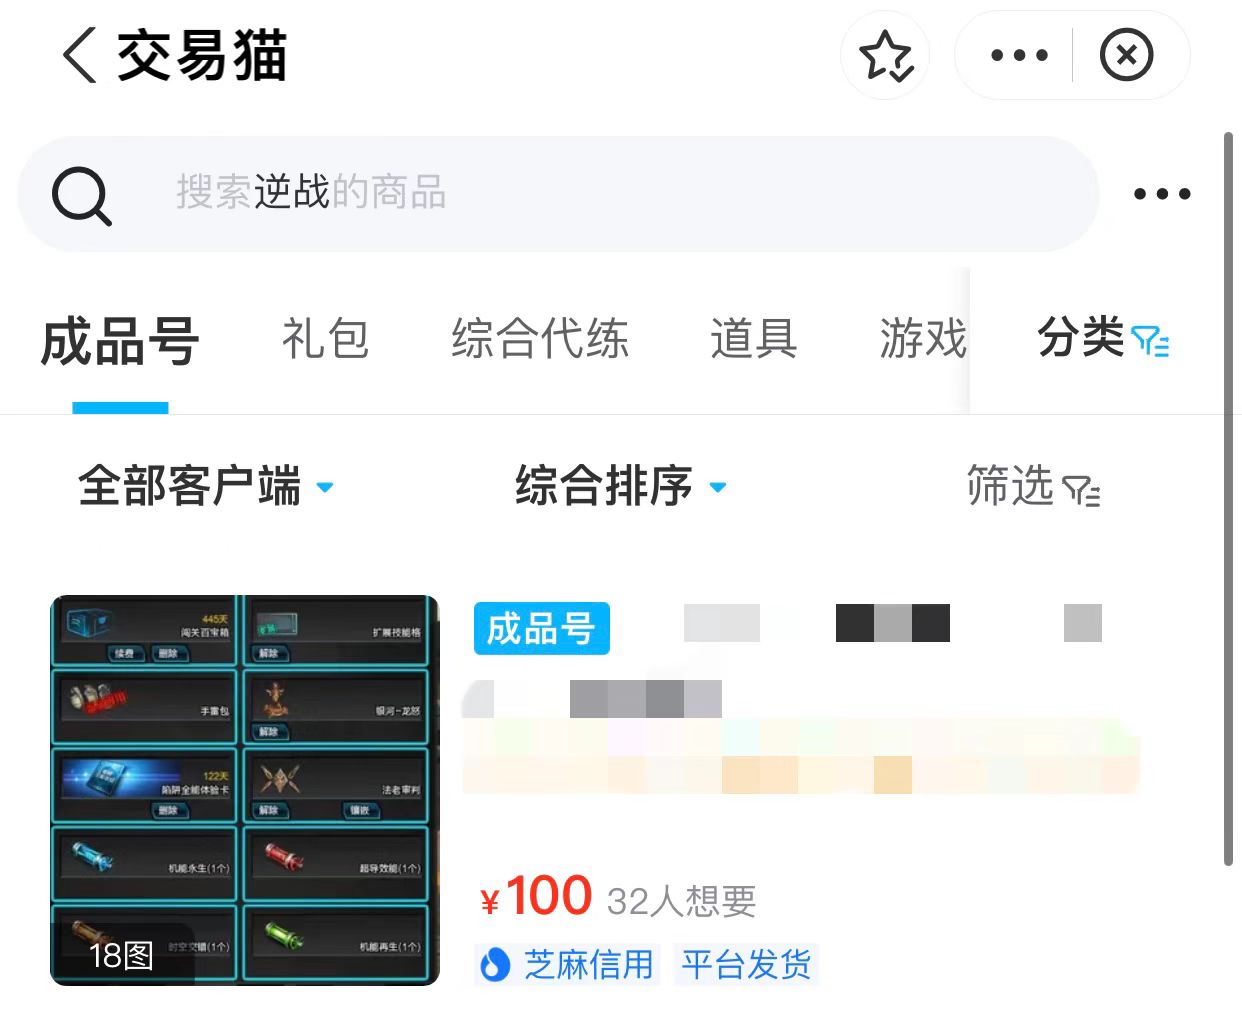Open the three-dot menu in title capsule
1242x1022 pixels.
pyautogui.click(x=1018, y=55)
